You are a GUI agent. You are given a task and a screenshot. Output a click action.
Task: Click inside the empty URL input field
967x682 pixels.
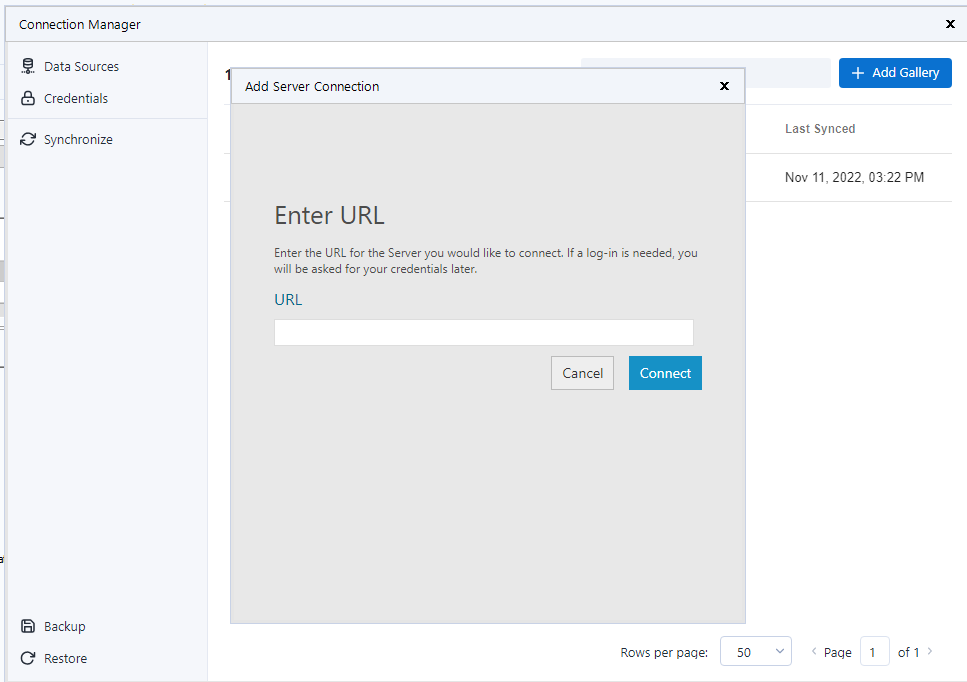tap(483, 332)
